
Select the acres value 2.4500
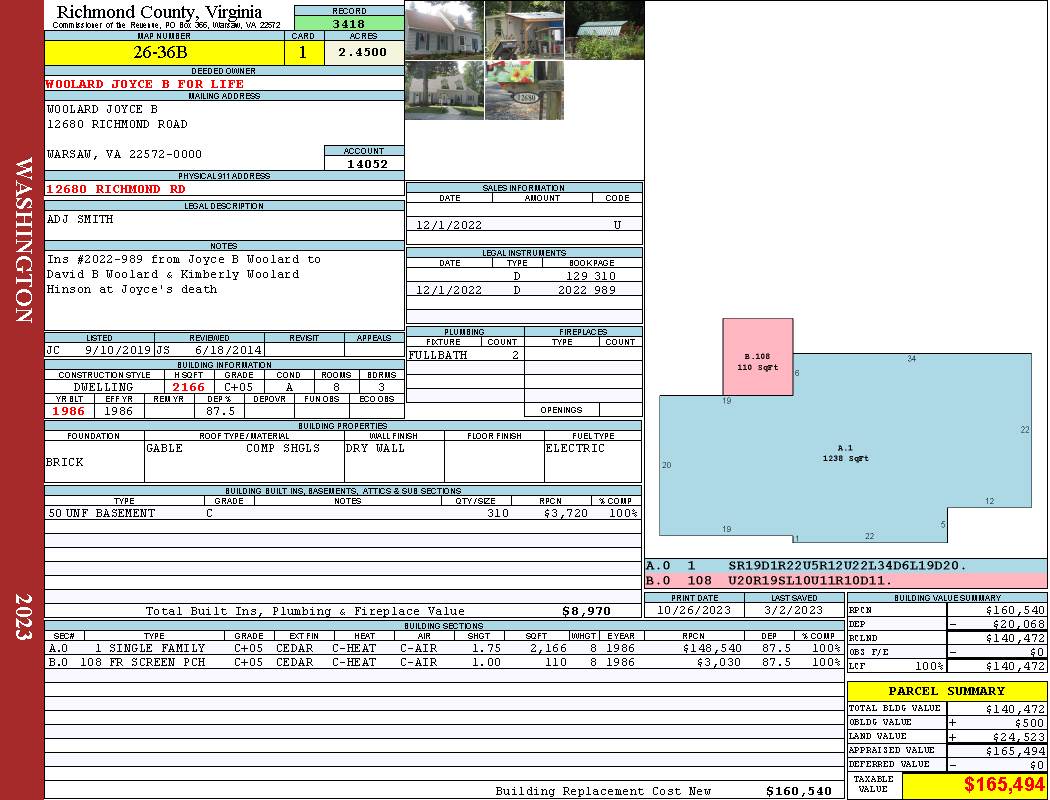point(363,52)
